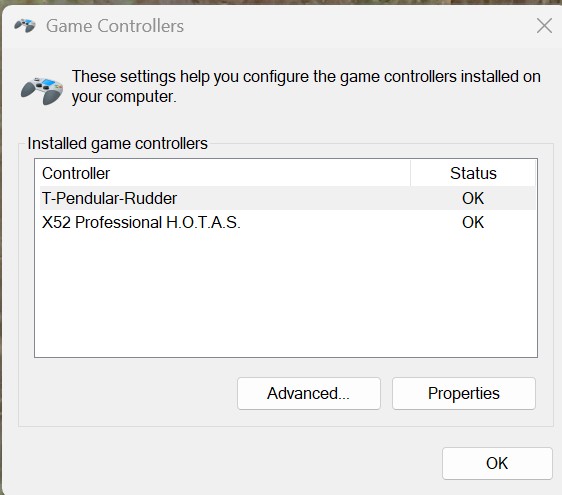The height and width of the screenshot is (495, 562).
Task: Select the T-Pendular-Rudder controller row
Action: (x=288, y=198)
